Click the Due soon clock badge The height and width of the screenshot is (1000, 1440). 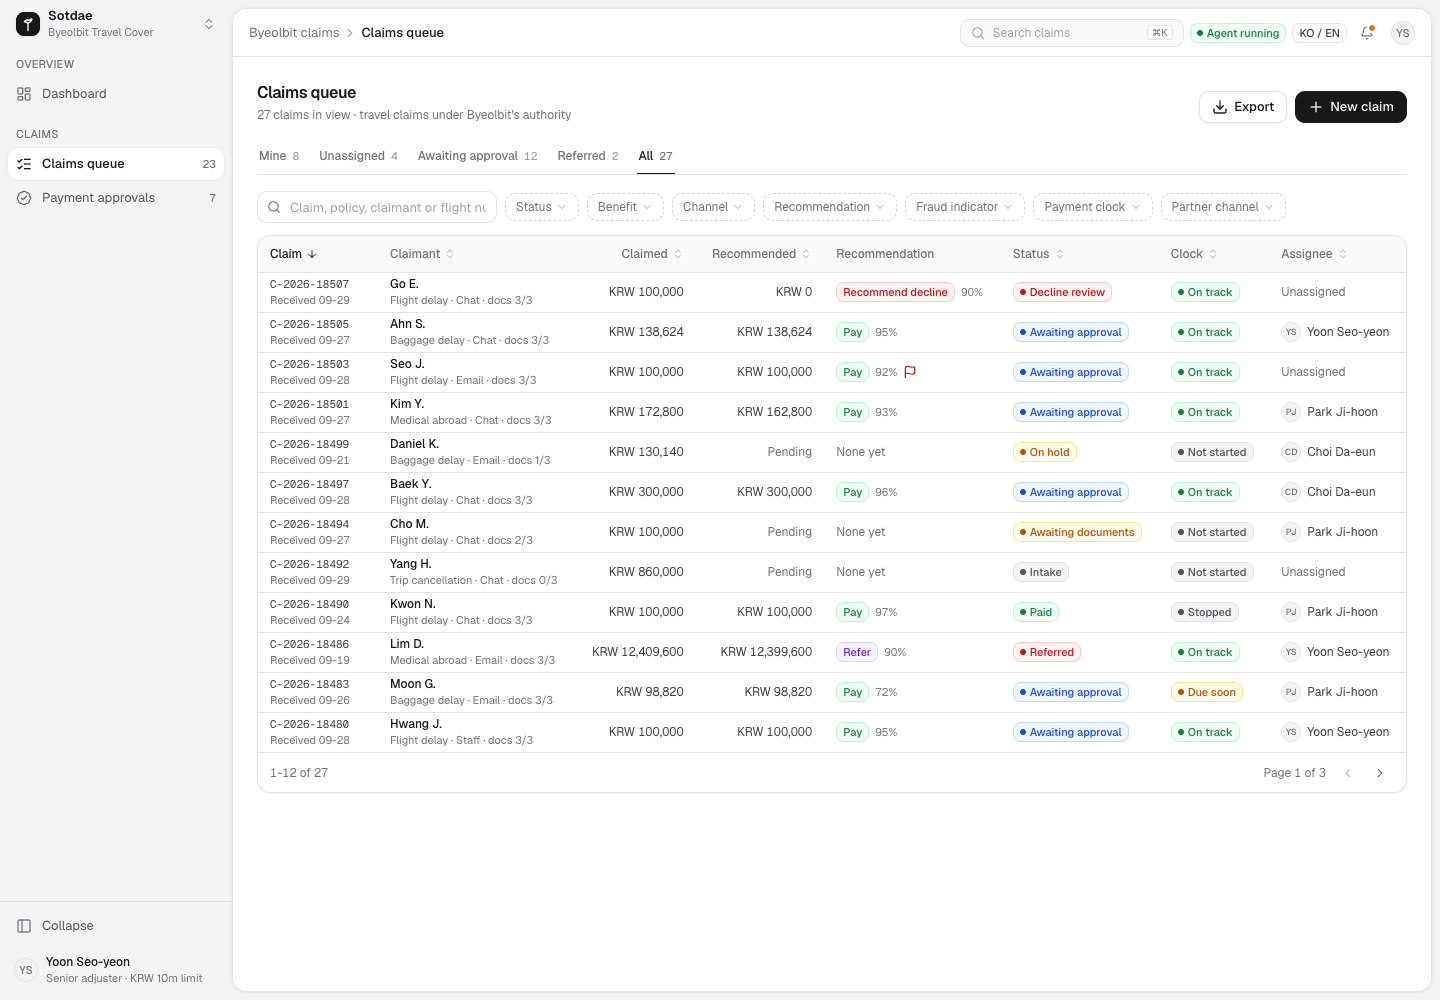pos(1206,692)
